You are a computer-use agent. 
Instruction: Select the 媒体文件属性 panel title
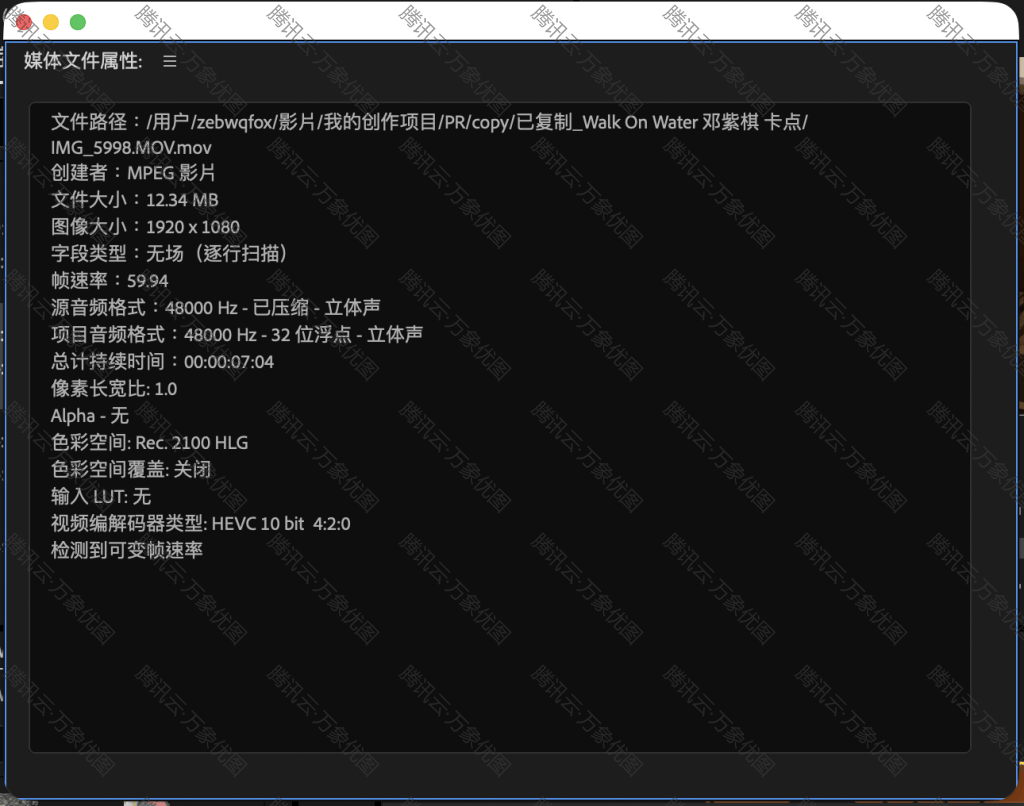click(83, 61)
